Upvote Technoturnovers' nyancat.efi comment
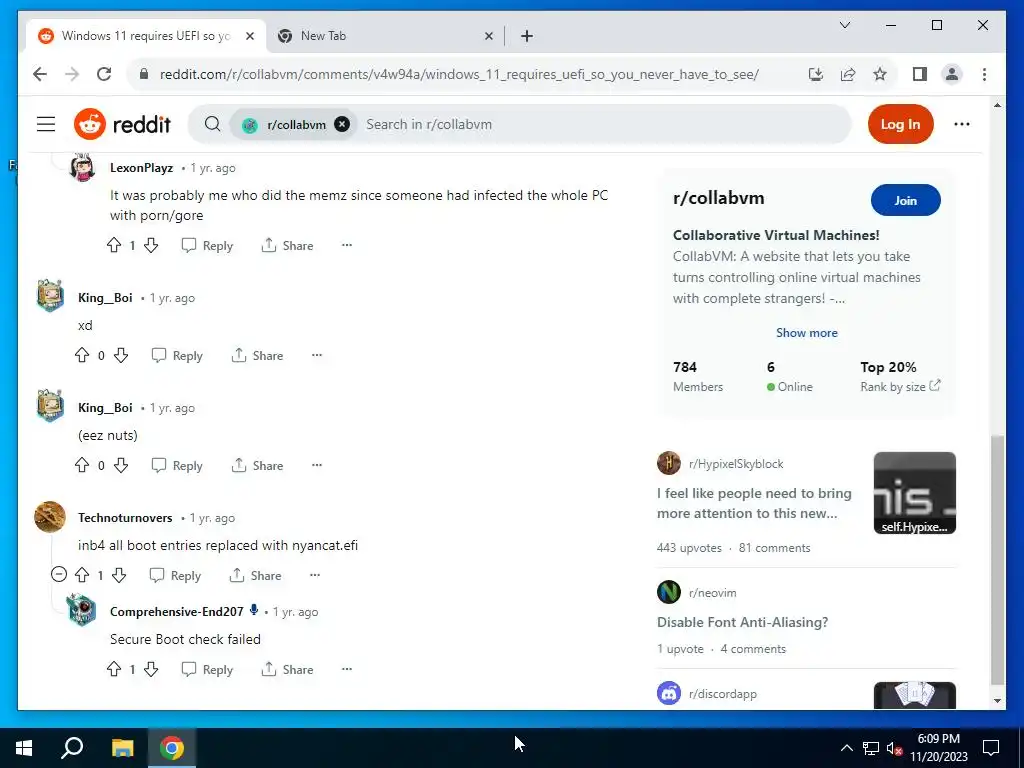The width and height of the screenshot is (1024, 768). pos(82,575)
